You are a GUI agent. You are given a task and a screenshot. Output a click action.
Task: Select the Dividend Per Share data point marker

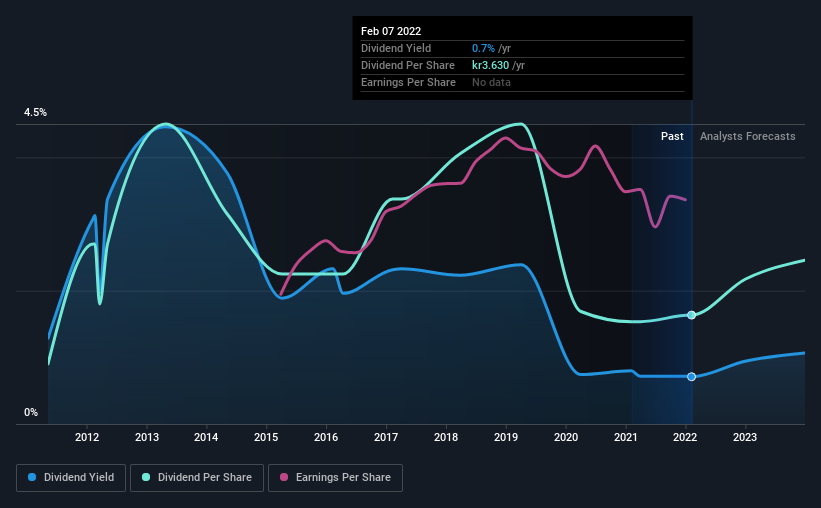point(691,315)
